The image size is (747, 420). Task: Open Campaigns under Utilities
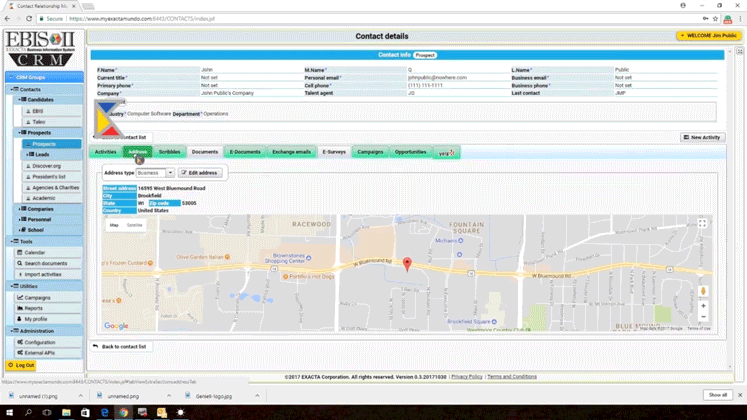(48, 298)
